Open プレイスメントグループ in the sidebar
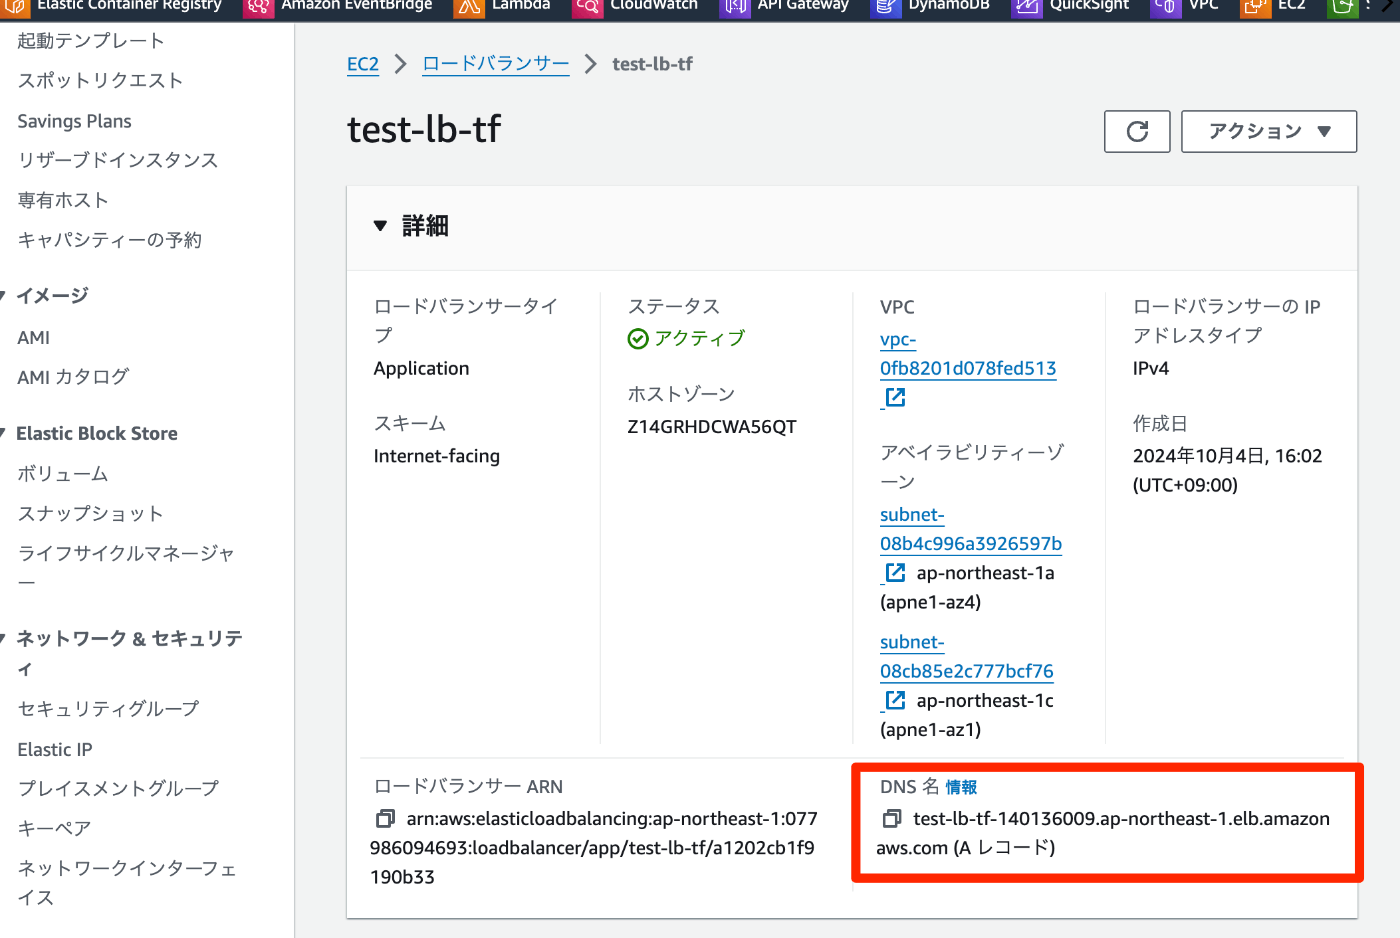 pos(118,788)
